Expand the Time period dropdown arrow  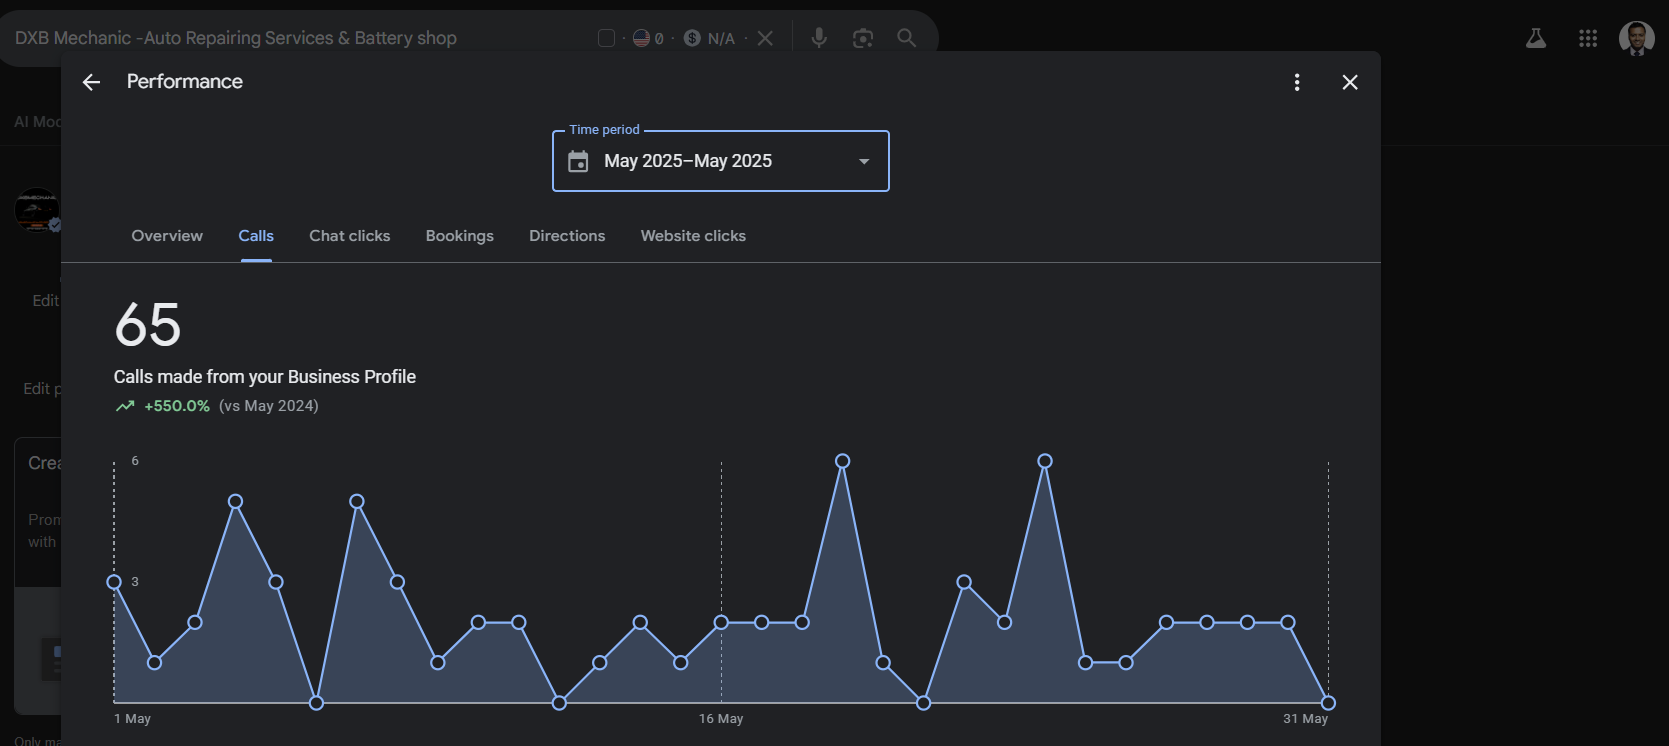[x=864, y=161]
